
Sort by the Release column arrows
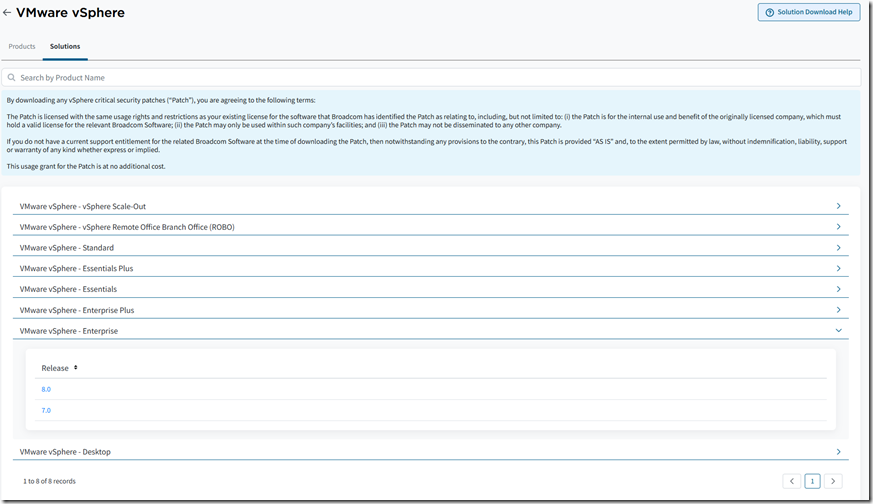click(75, 368)
